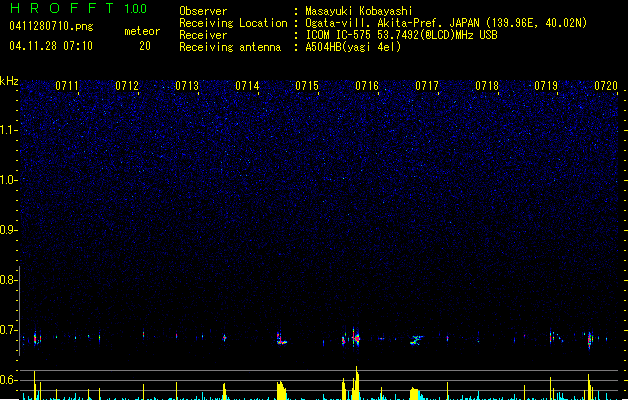Click the 0720 time marker
629x400 pixels.
(x=606, y=86)
